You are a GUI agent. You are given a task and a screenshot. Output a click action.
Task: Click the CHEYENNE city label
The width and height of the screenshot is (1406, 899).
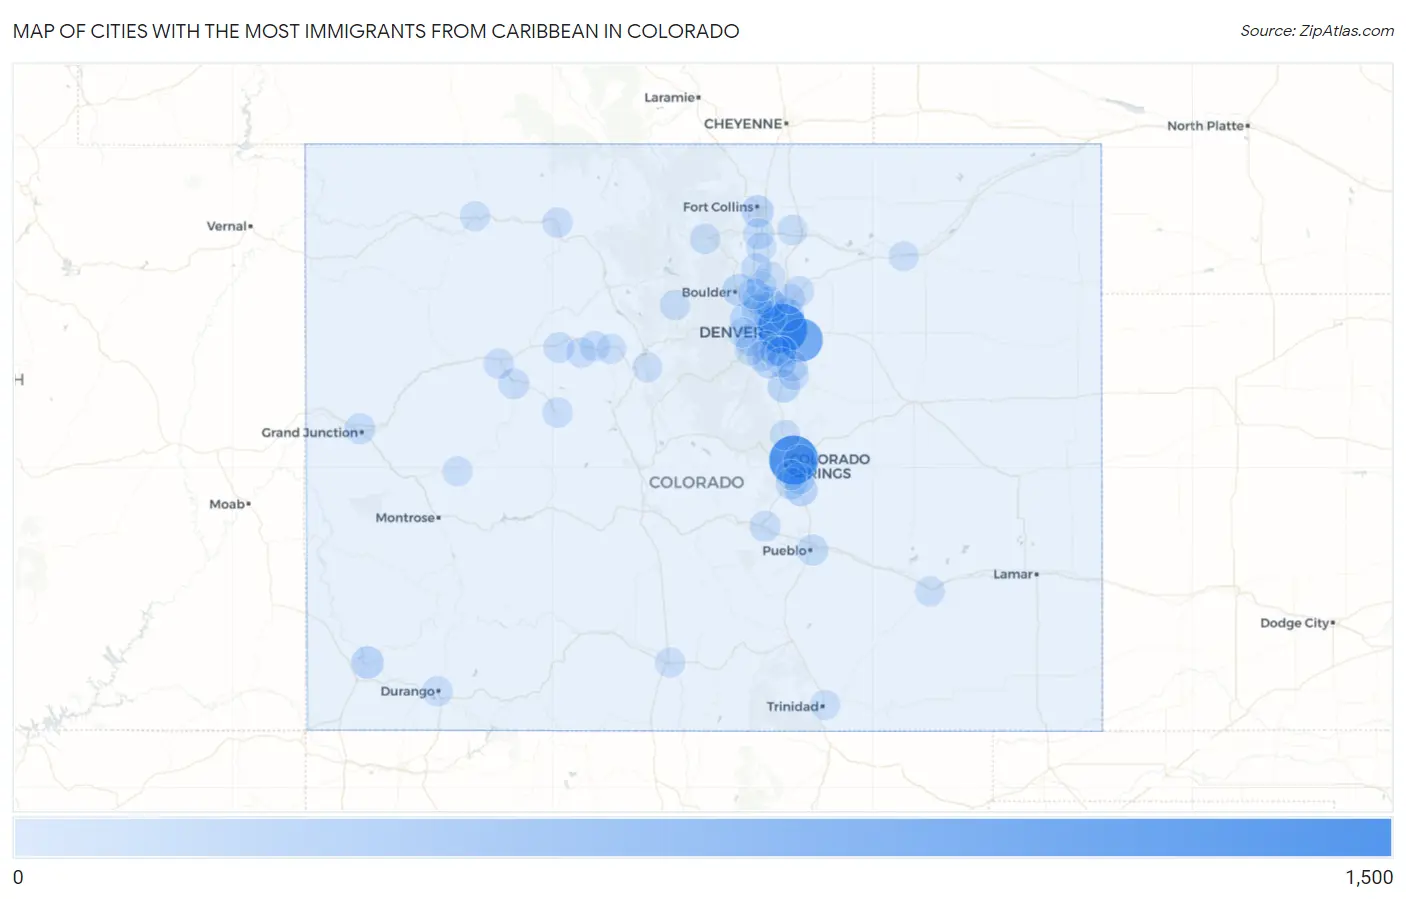(x=745, y=124)
